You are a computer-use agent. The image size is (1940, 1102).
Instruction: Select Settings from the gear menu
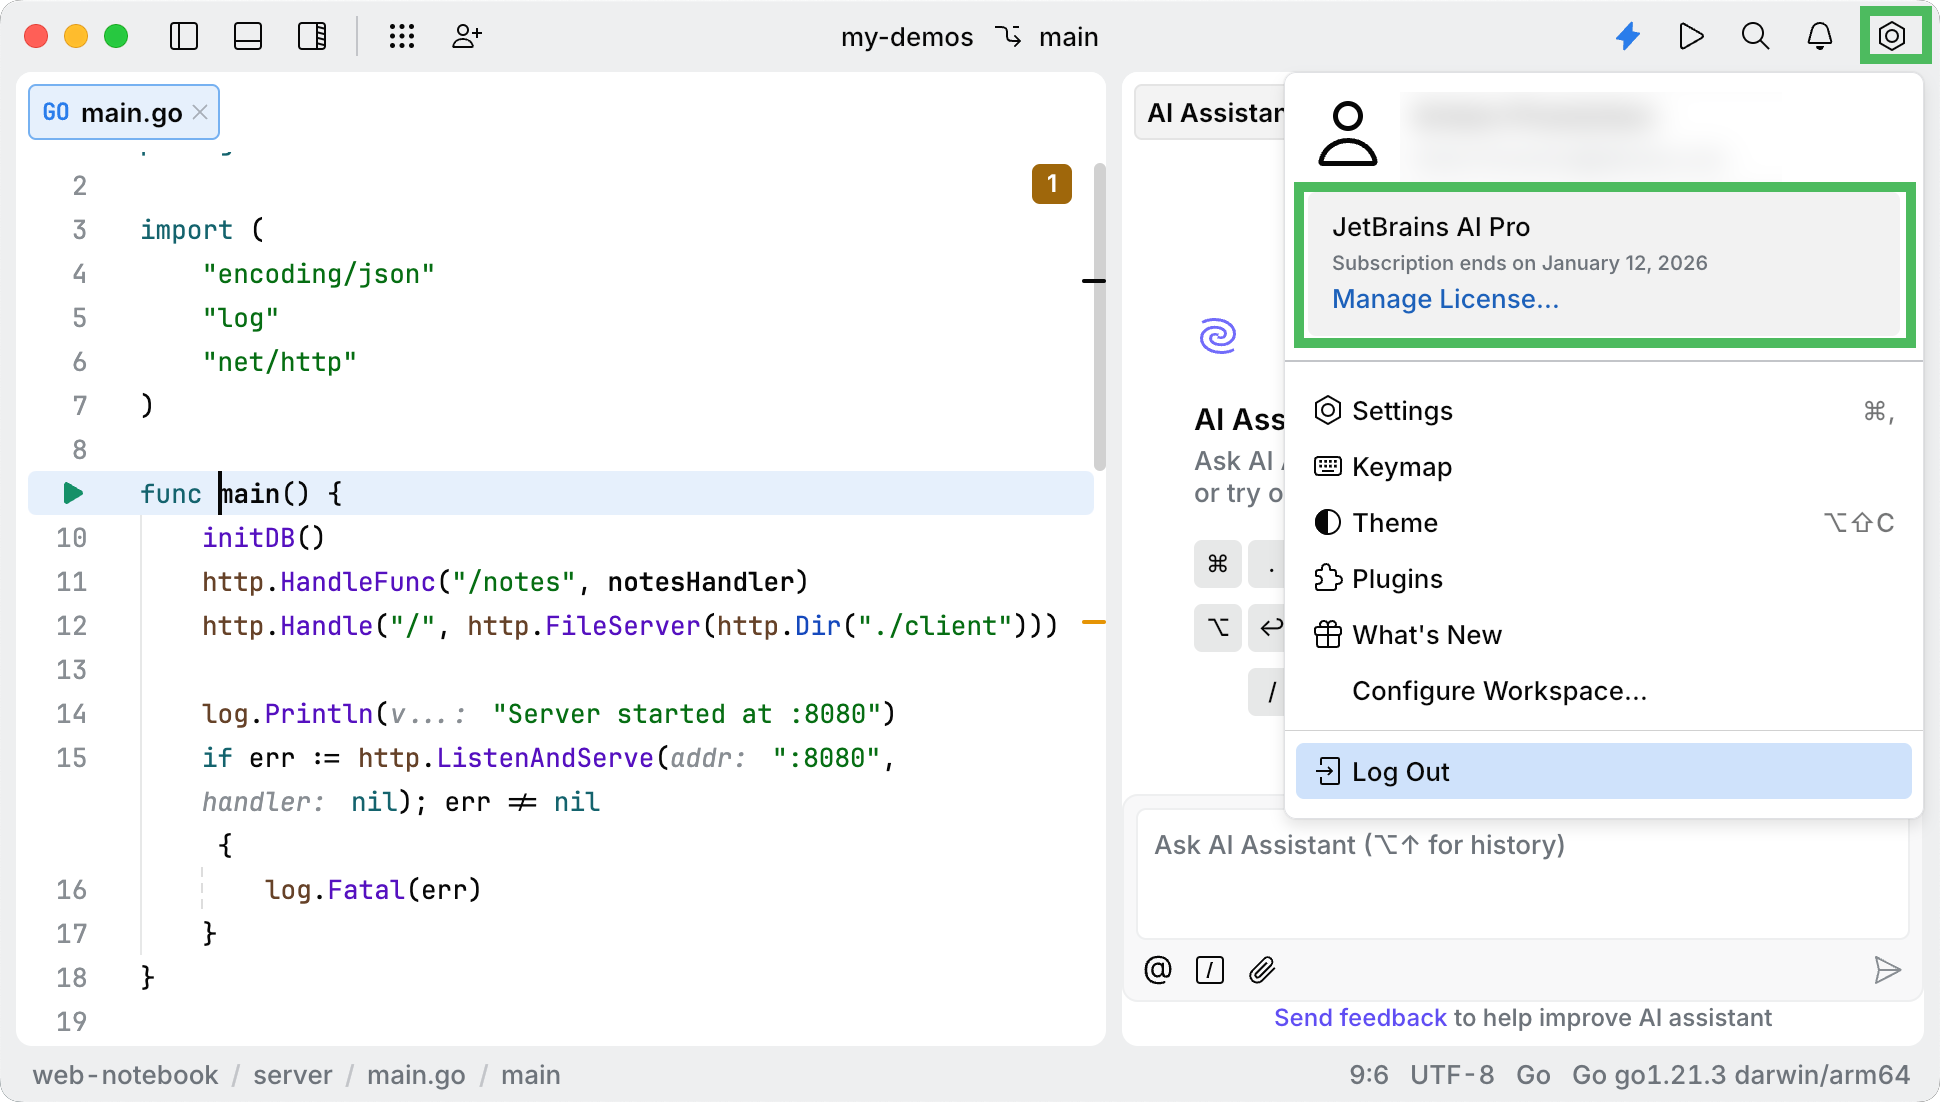coord(1401,410)
